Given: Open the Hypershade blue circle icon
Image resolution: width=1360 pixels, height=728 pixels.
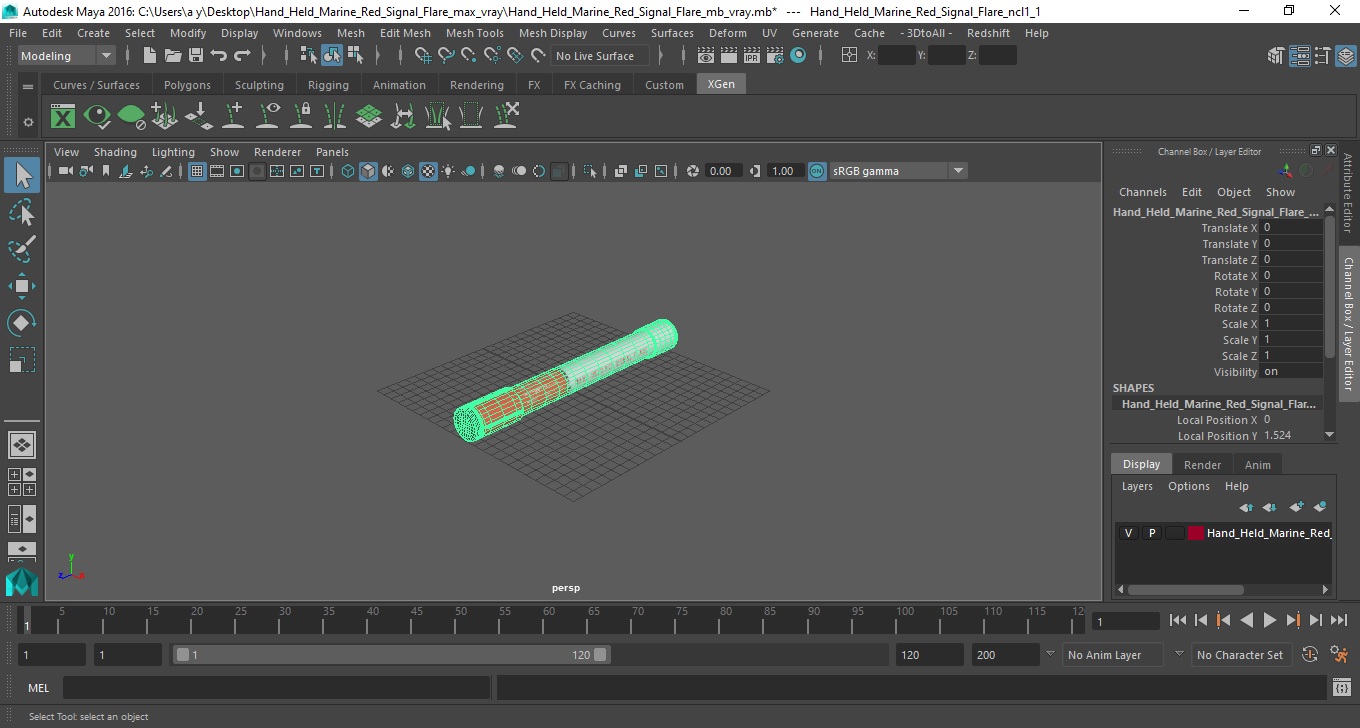Looking at the screenshot, I should [x=798, y=56].
